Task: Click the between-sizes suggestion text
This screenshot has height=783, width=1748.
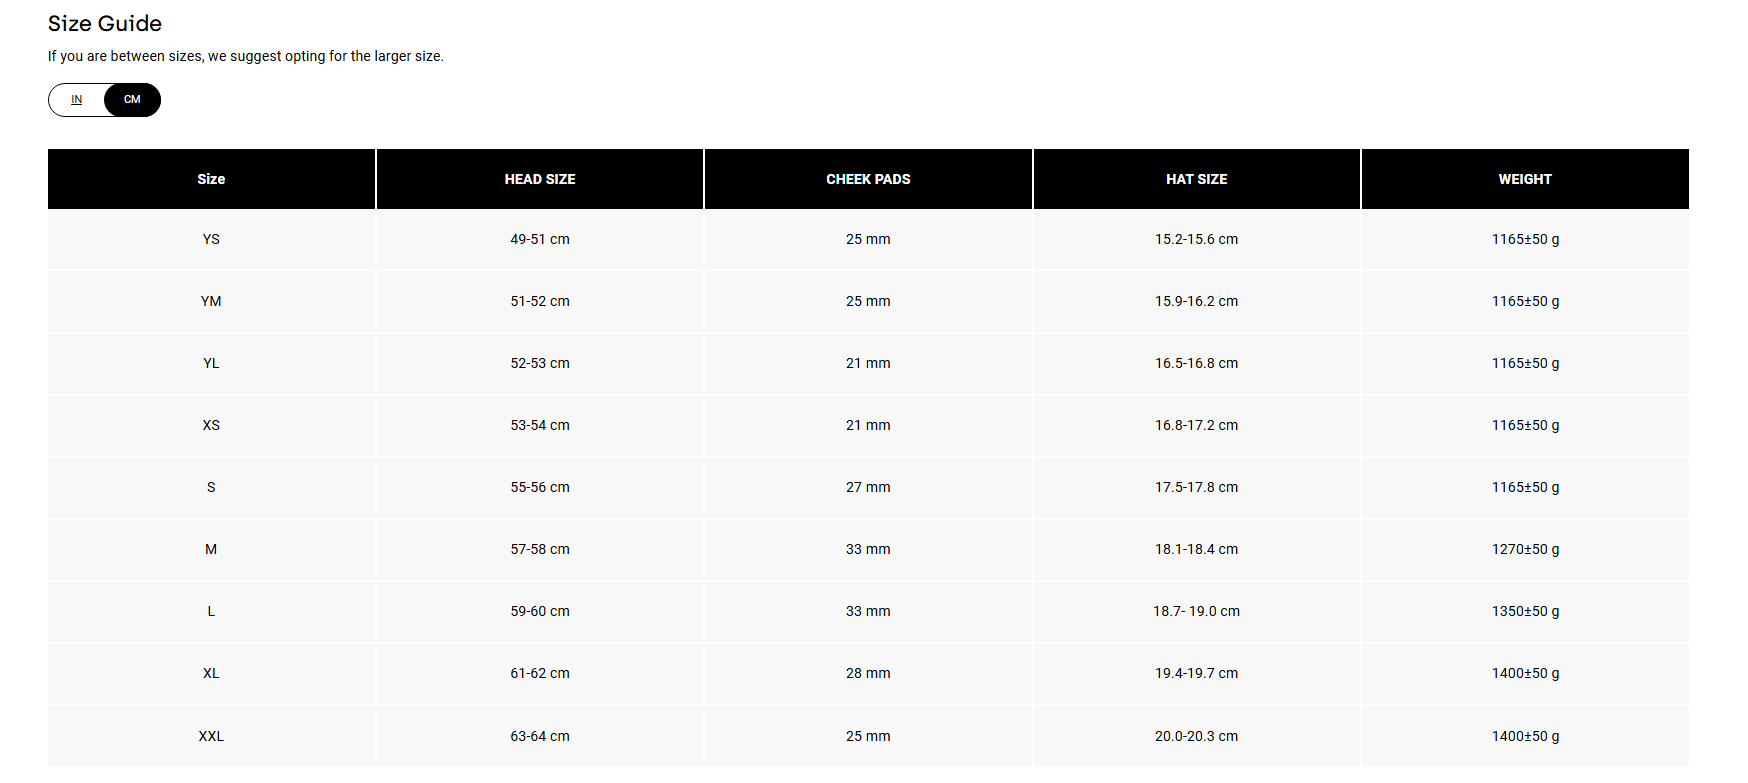Action: (246, 57)
